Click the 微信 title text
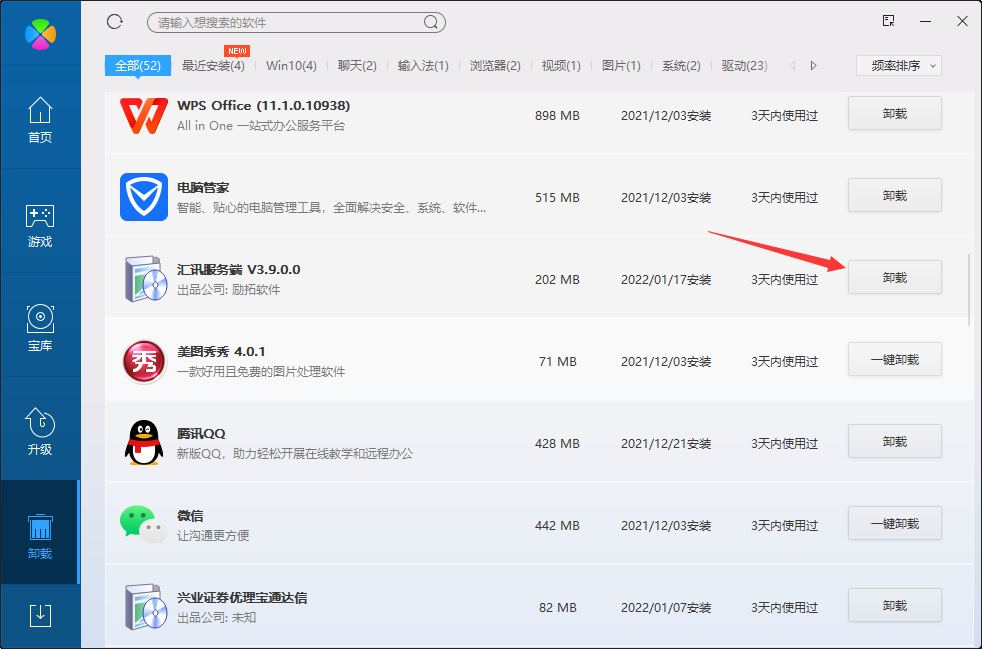Screen dimensions: 982x649 pos(190,516)
